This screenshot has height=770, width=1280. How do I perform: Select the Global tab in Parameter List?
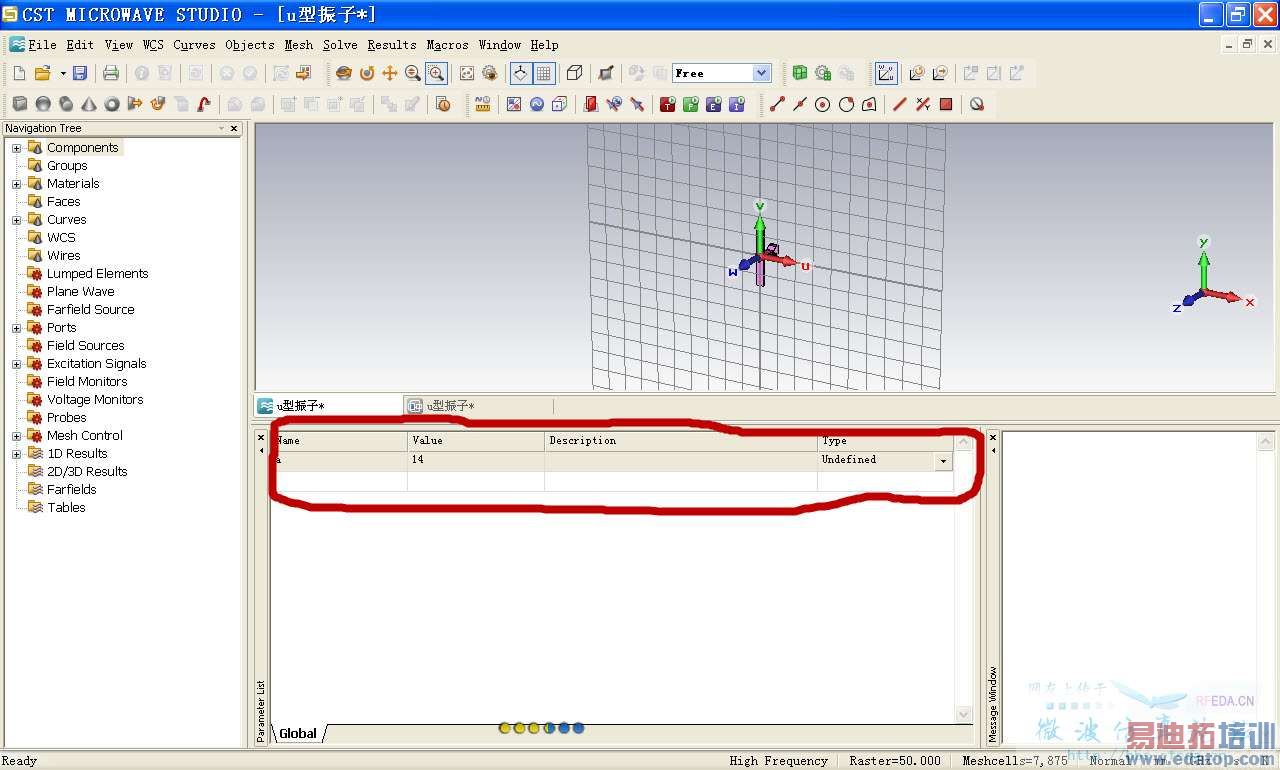[x=298, y=733]
